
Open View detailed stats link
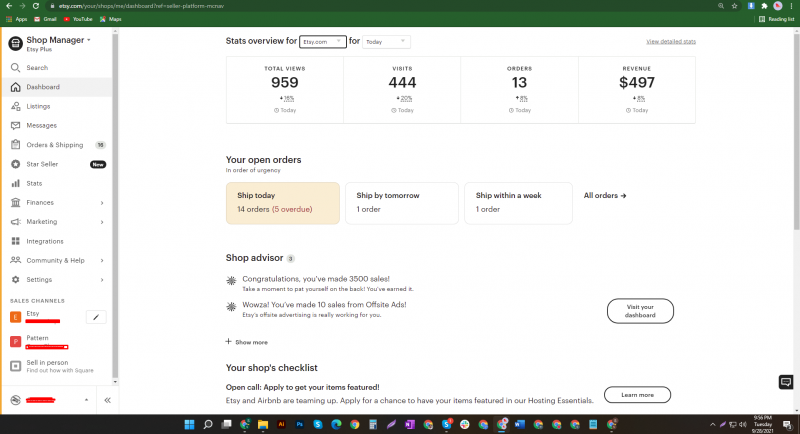tap(671, 41)
